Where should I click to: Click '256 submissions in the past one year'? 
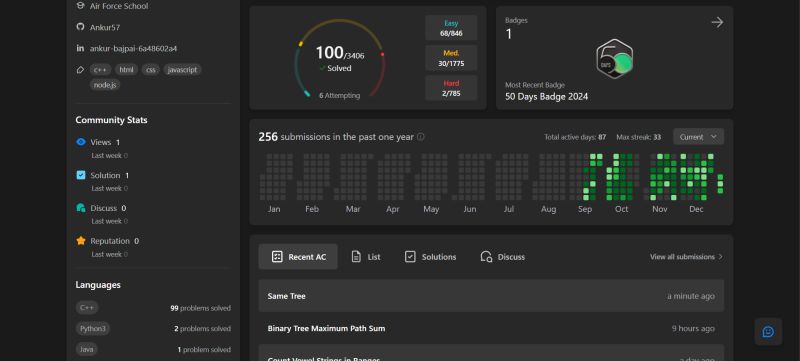point(336,137)
